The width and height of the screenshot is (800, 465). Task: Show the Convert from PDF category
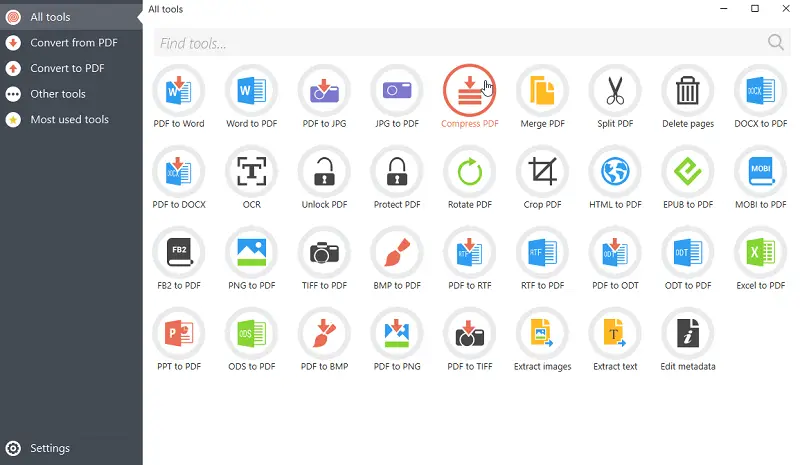(71, 42)
